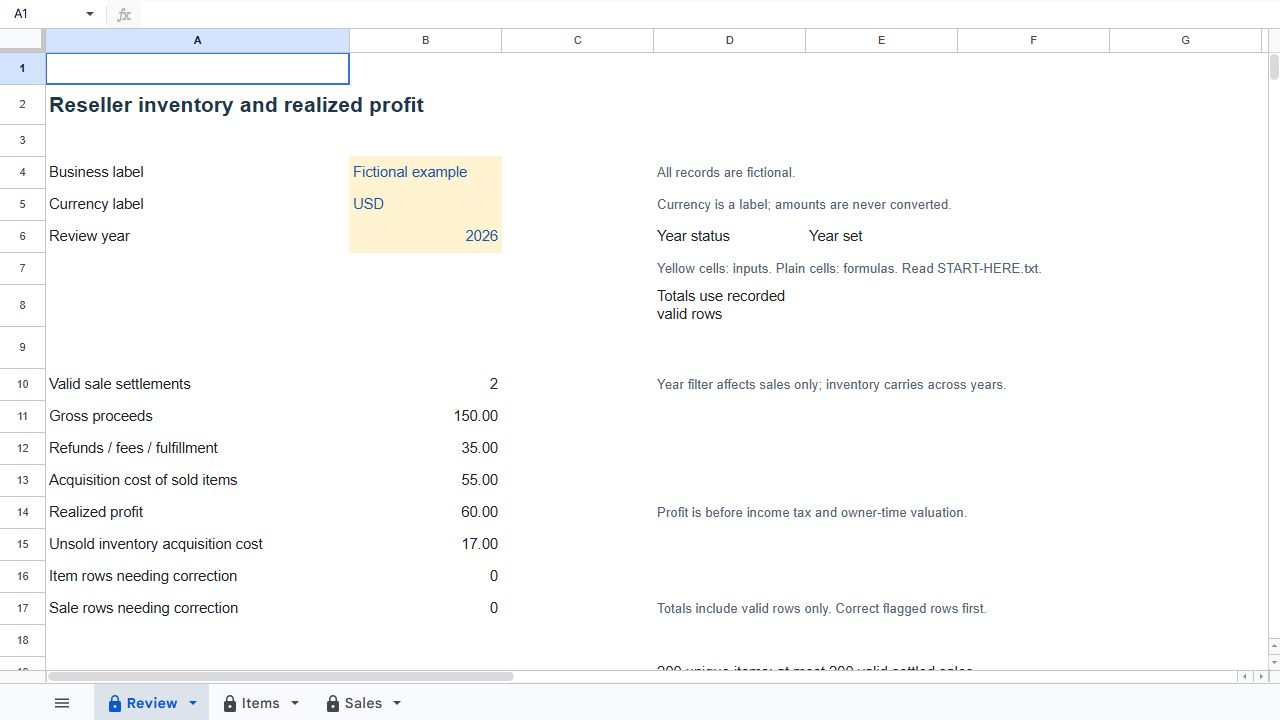Click the select-all corner box

[x=22, y=40]
